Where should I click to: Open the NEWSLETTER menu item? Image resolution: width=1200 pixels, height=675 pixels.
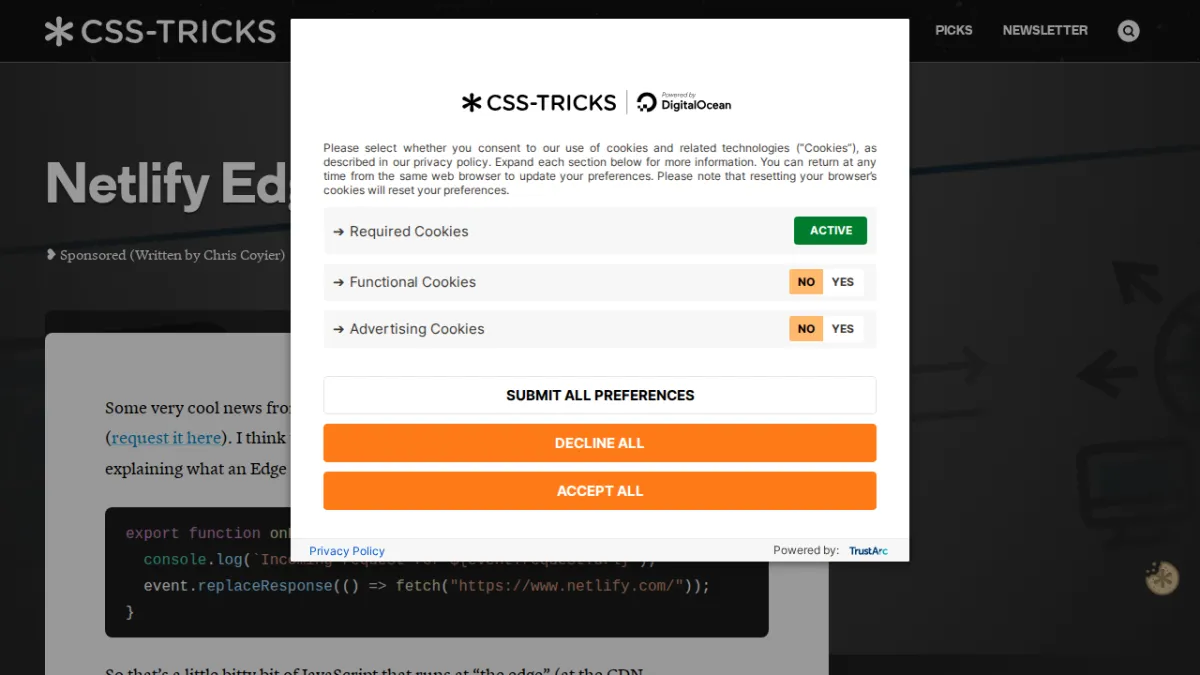point(1045,30)
